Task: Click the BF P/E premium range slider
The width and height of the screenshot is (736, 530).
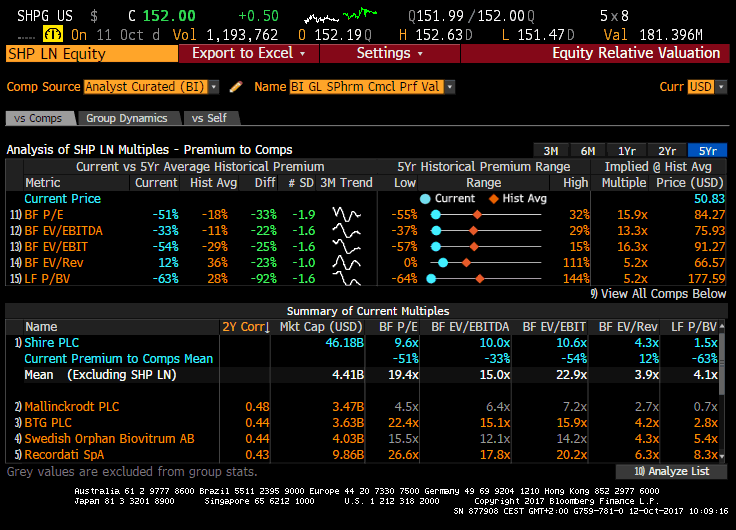Action: pos(485,215)
